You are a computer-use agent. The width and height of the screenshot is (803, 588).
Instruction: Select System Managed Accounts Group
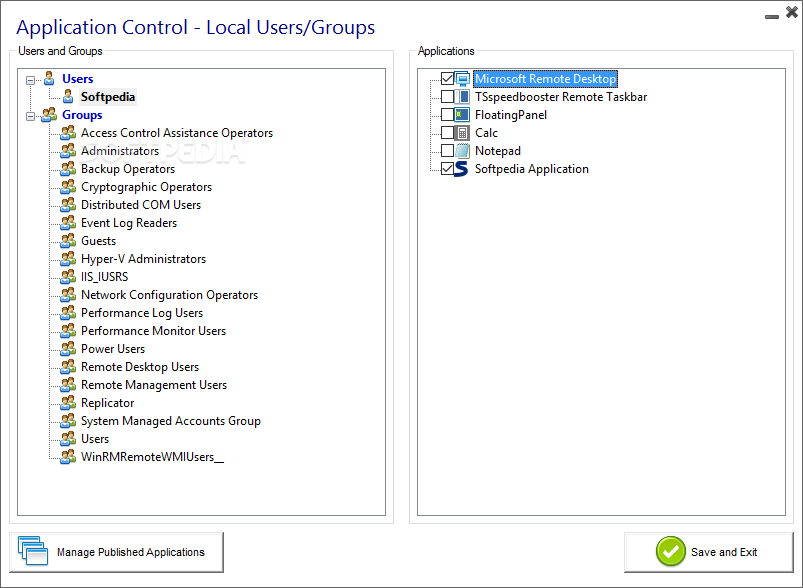(171, 421)
